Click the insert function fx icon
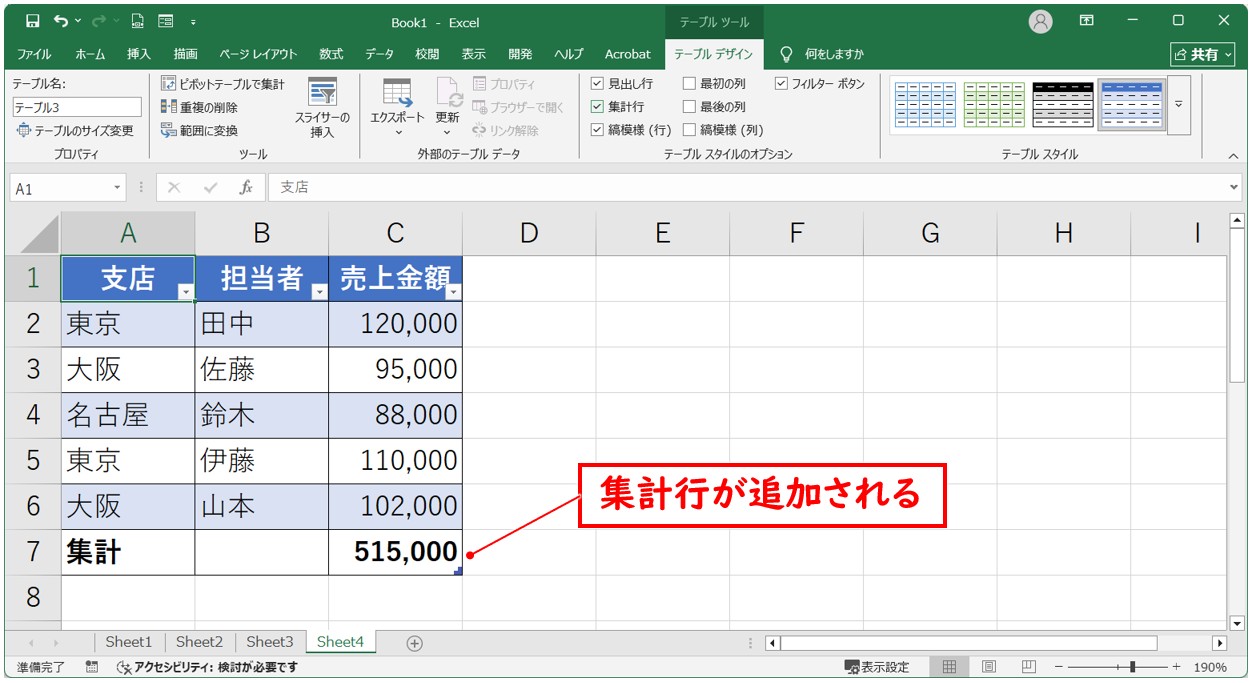The width and height of the screenshot is (1253, 683). click(x=245, y=188)
